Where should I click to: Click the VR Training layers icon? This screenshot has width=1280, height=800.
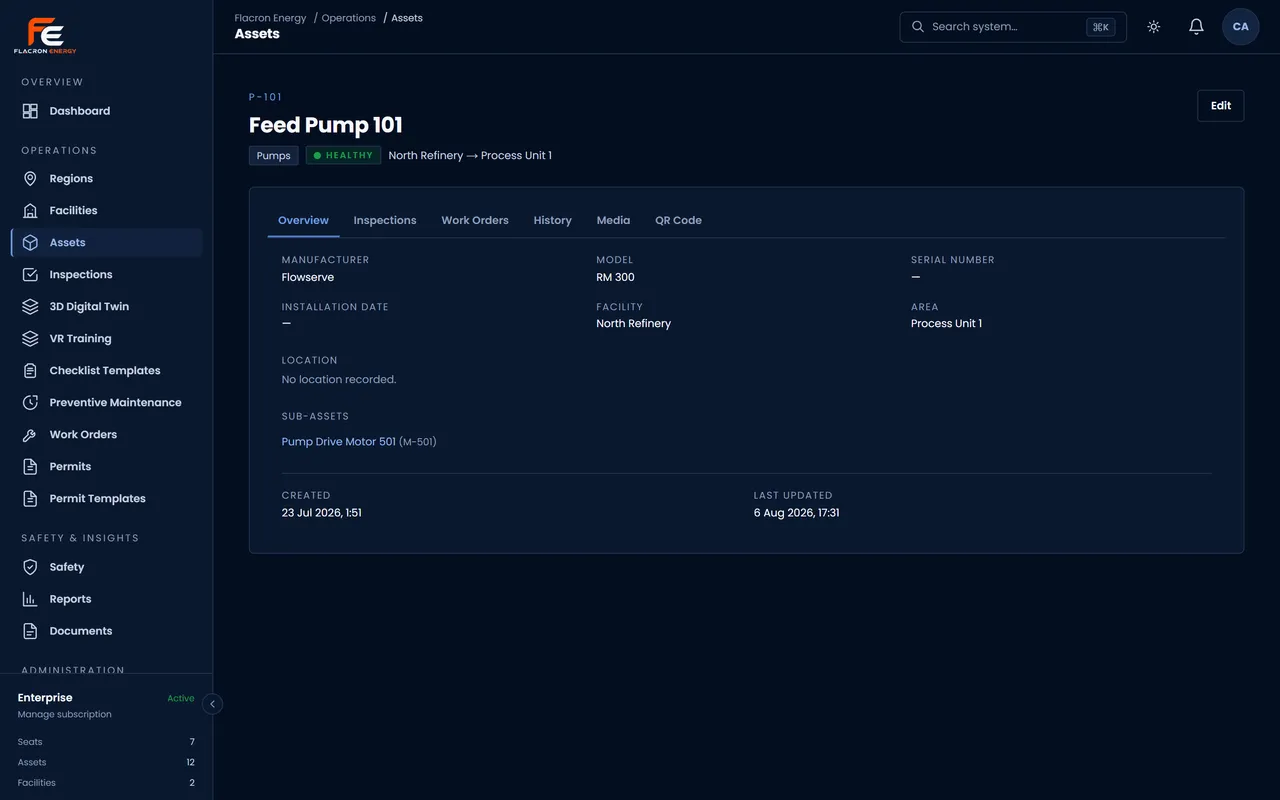pos(30,339)
